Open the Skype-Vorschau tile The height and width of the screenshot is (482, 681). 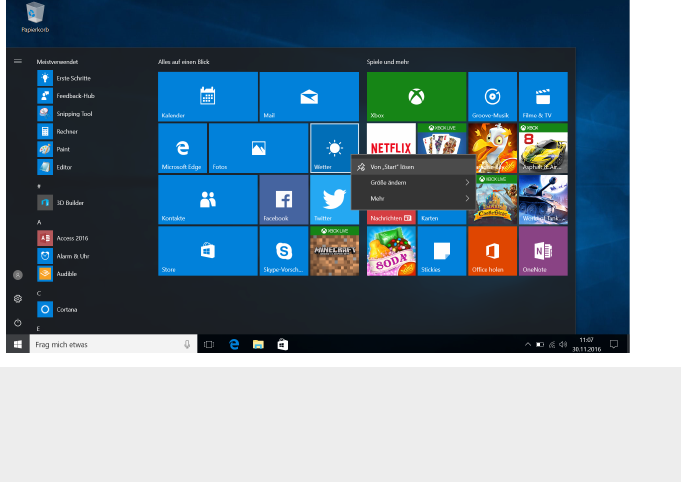(x=284, y=251)
